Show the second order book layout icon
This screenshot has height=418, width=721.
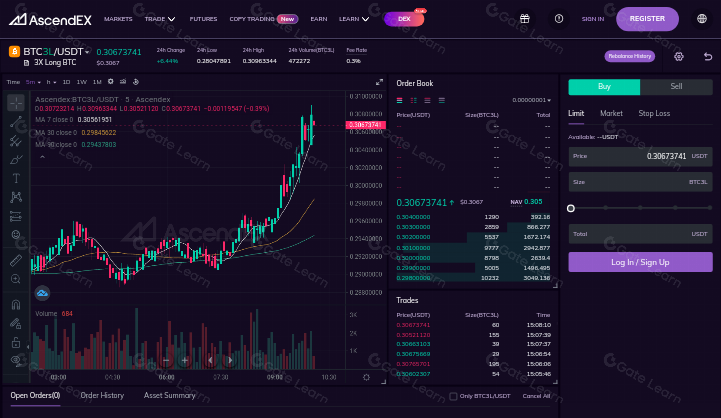coord(413,100)
